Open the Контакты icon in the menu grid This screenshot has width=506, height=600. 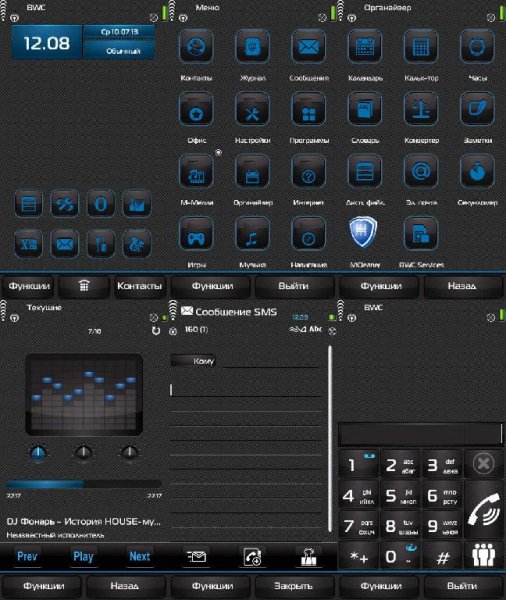click(196, 47)
